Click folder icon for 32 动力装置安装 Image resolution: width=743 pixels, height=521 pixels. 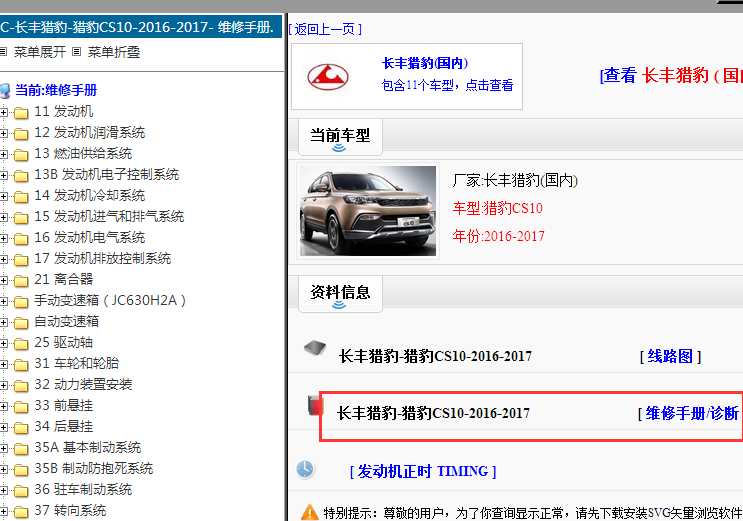21,385
